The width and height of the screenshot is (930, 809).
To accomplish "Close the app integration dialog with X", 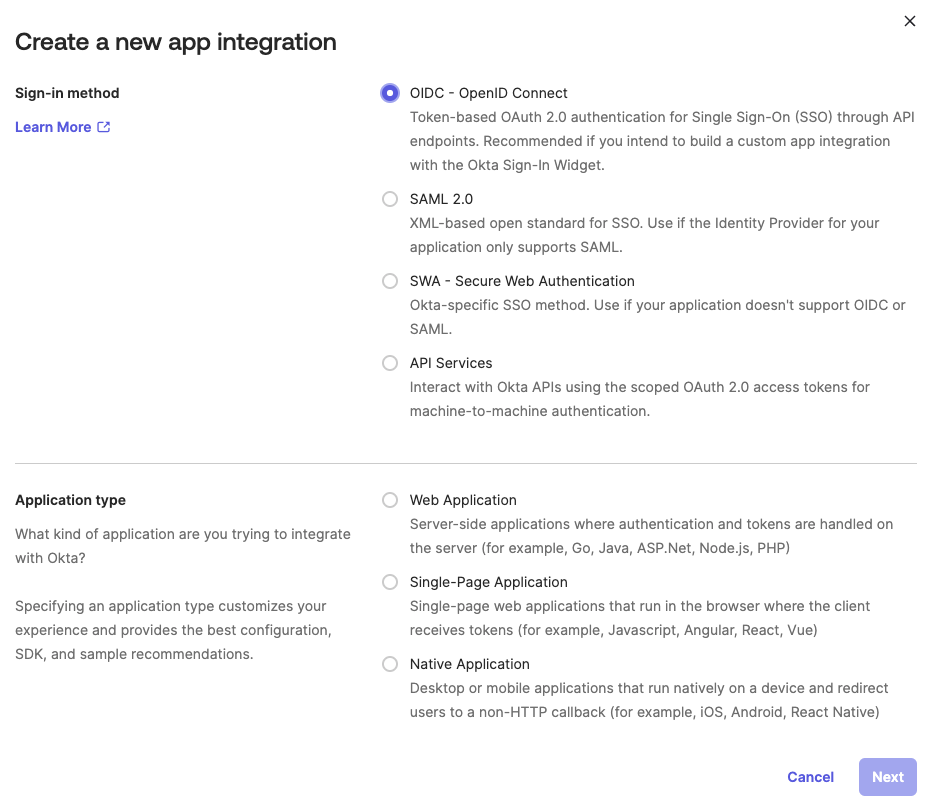I will [x=909, y=21].
